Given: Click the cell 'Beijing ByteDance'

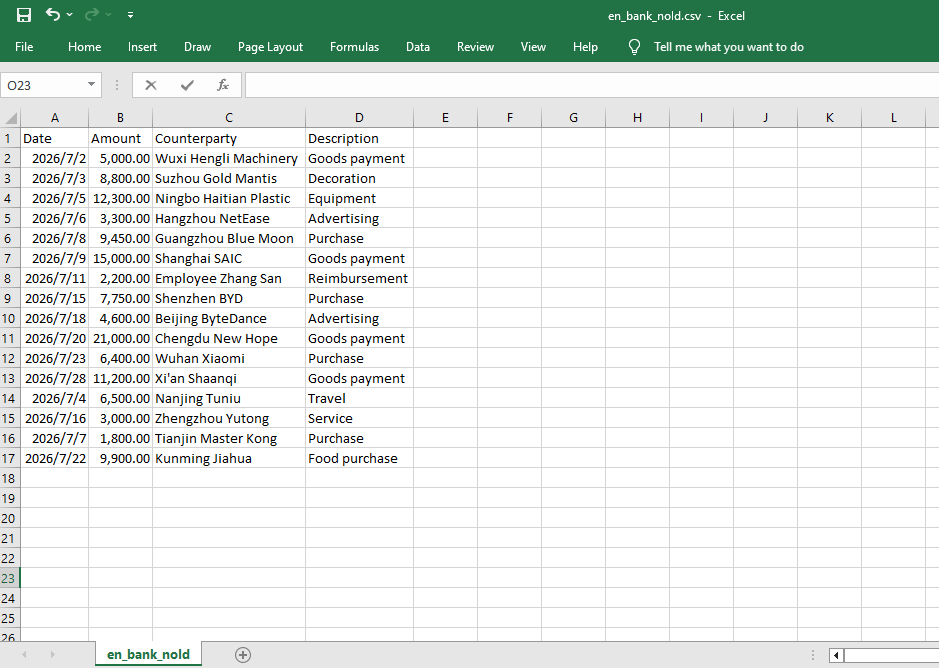Looking at the screenshot, I should click(x=229, y=318).
